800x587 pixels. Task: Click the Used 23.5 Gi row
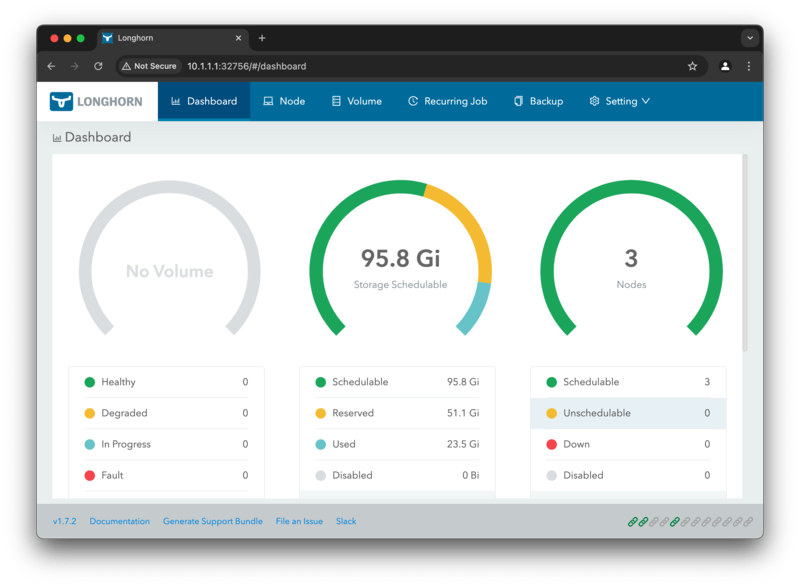tap(397, 444)
